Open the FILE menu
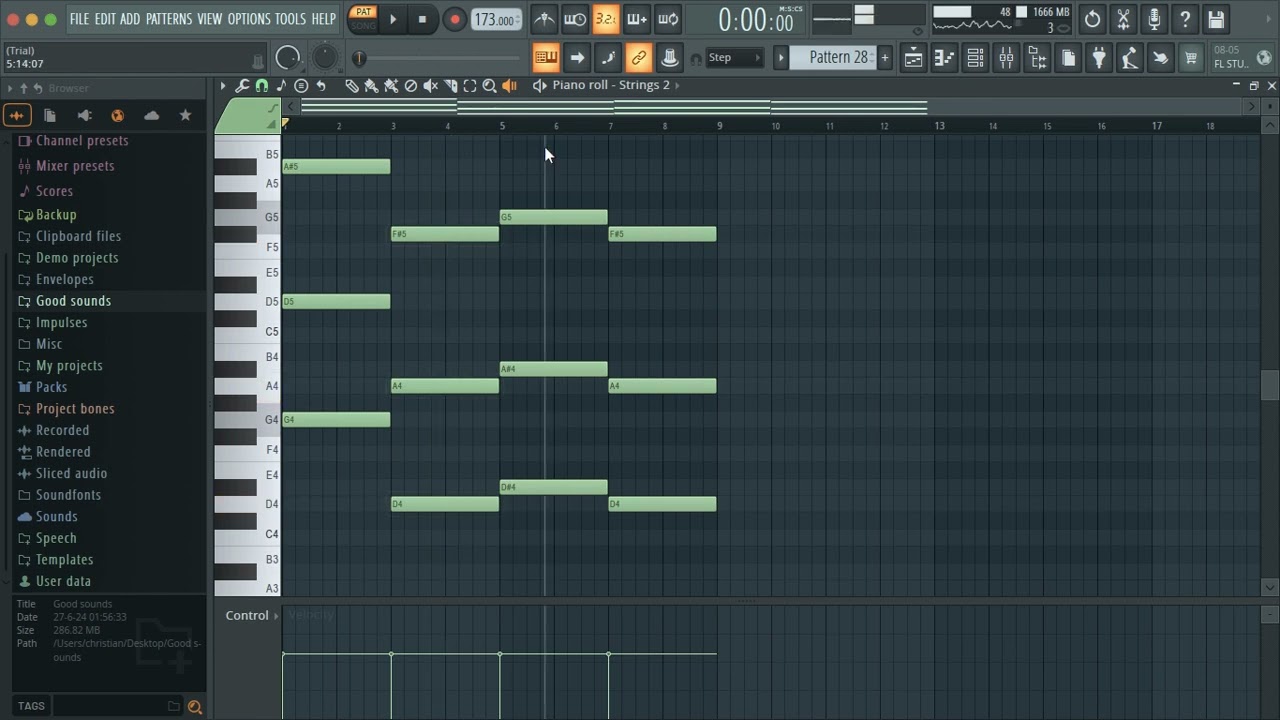Screen dimensions: 1280x720 (x=79, y=19)
